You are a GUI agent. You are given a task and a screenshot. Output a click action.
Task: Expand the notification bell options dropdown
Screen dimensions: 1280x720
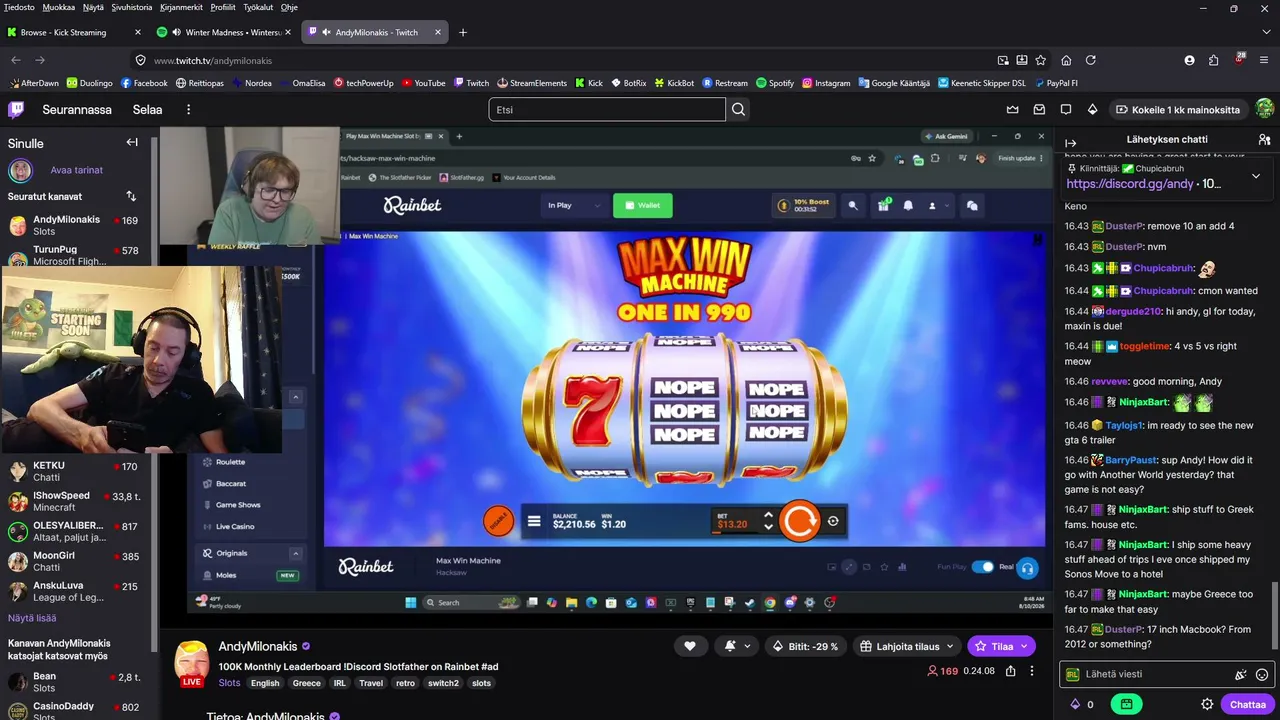point(736,646)
